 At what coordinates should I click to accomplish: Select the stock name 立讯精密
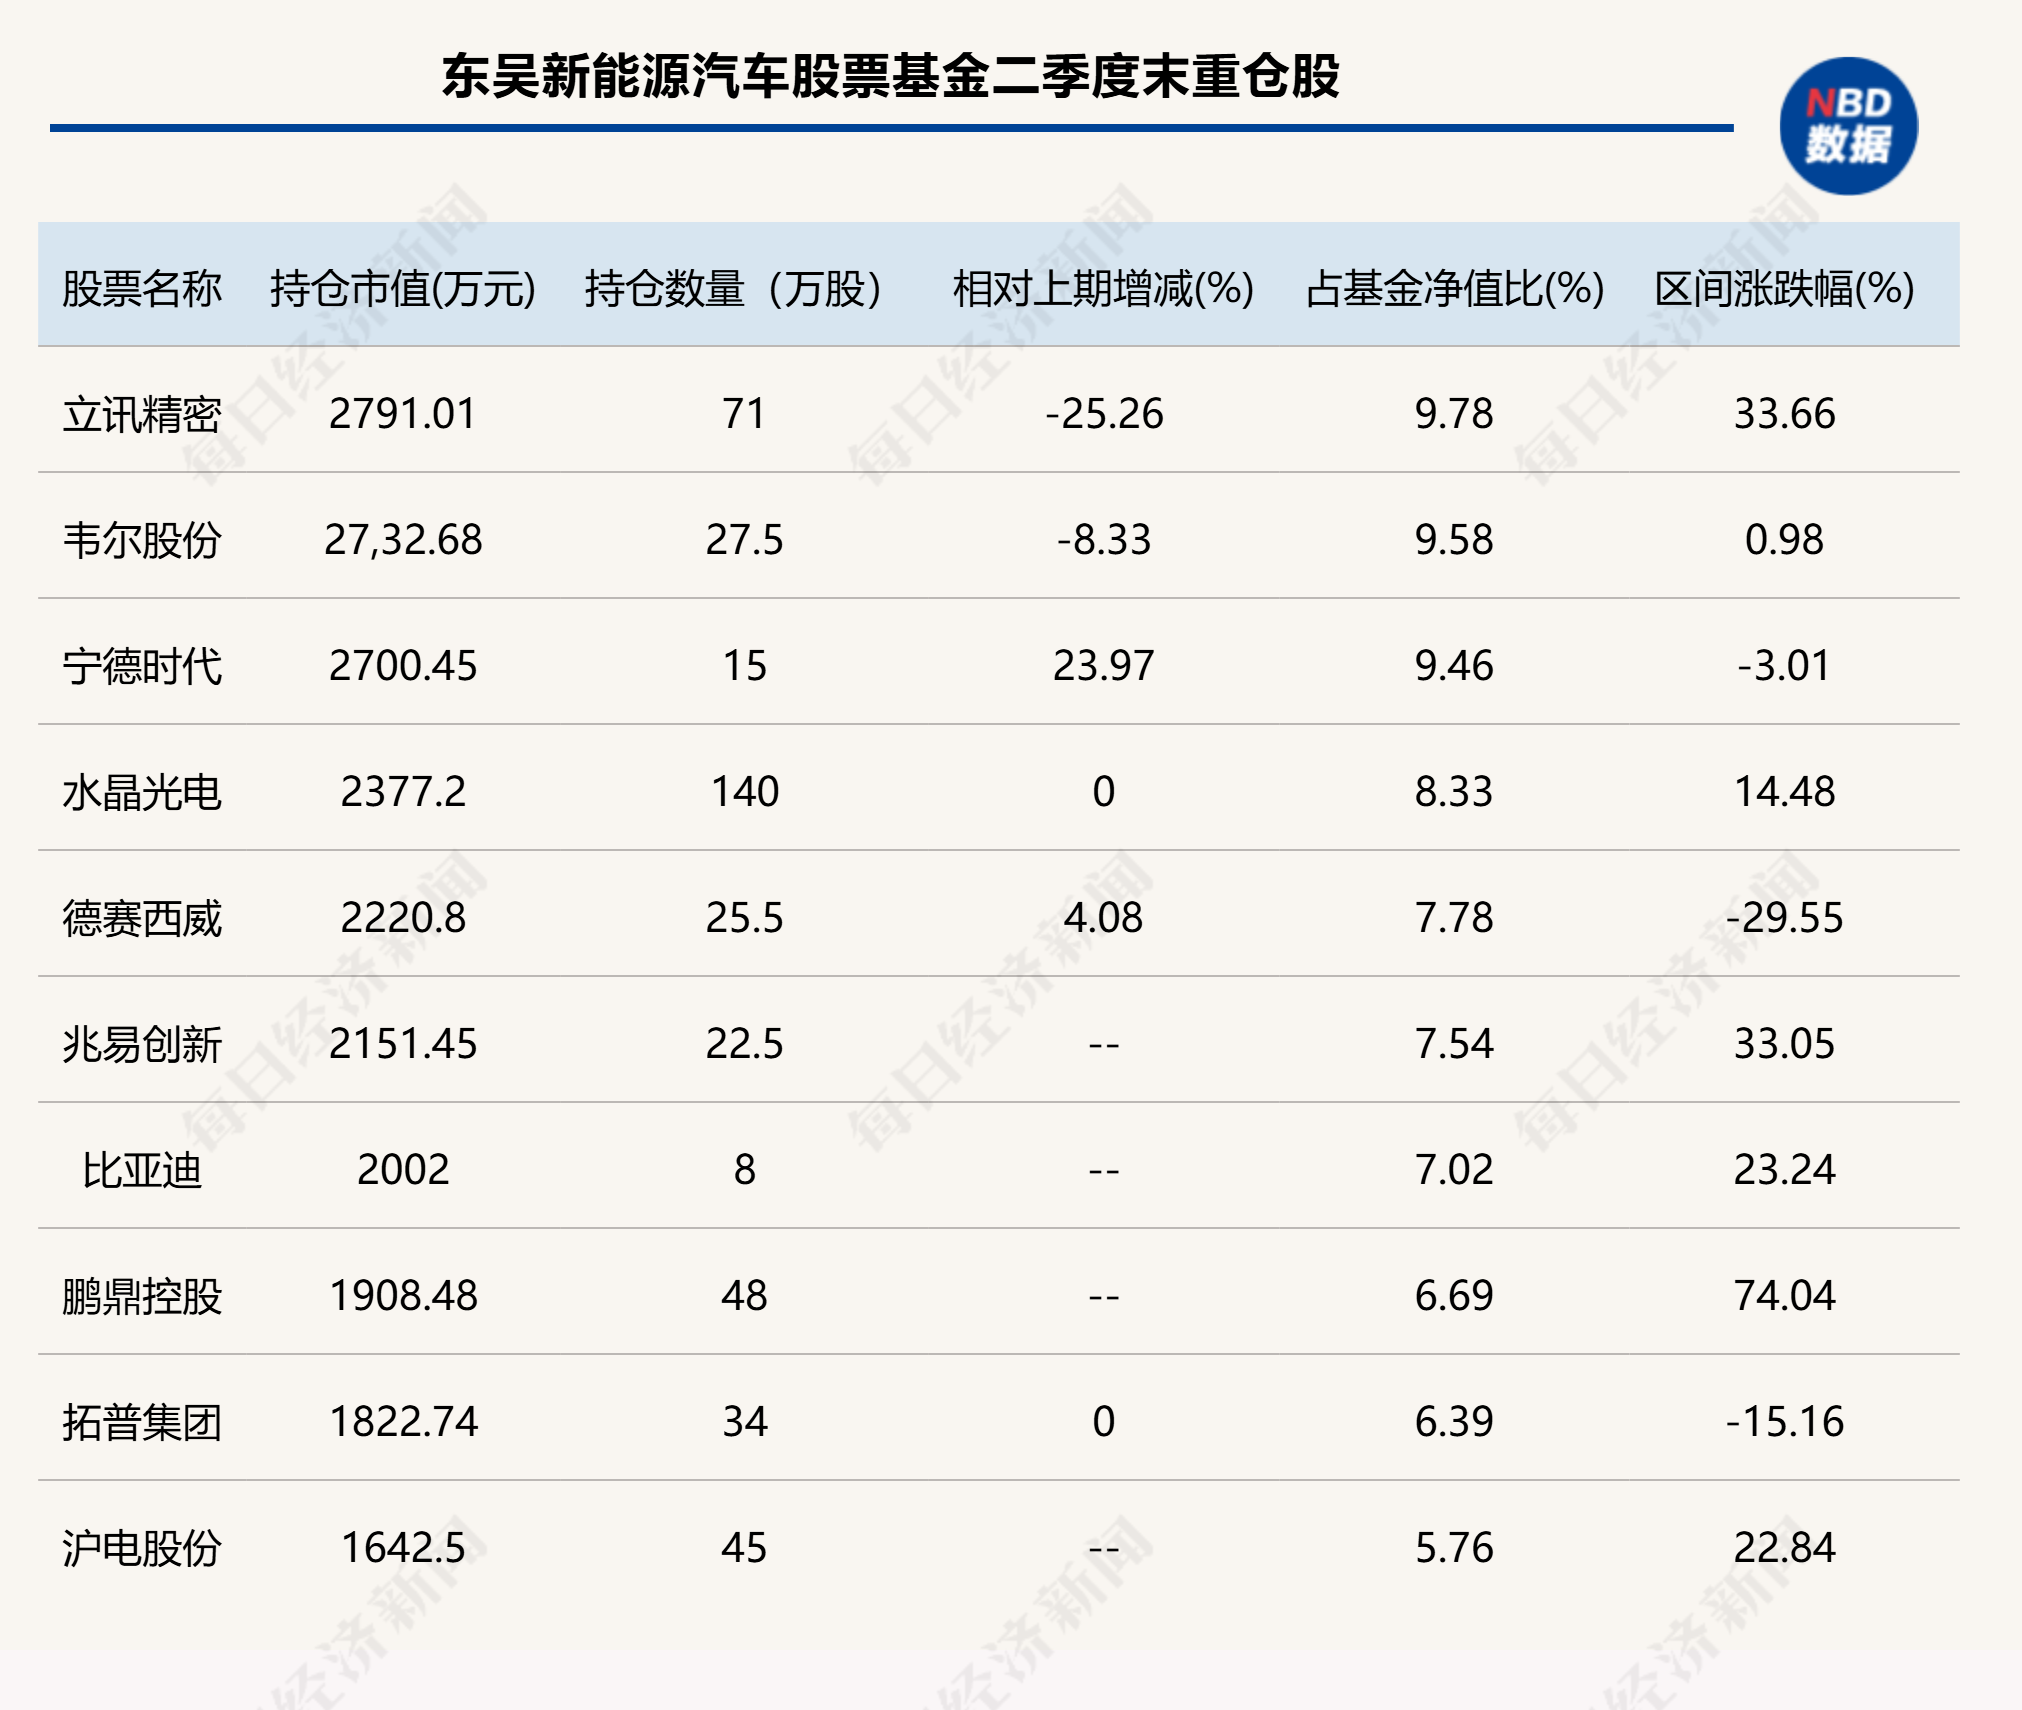click(142, 414)
